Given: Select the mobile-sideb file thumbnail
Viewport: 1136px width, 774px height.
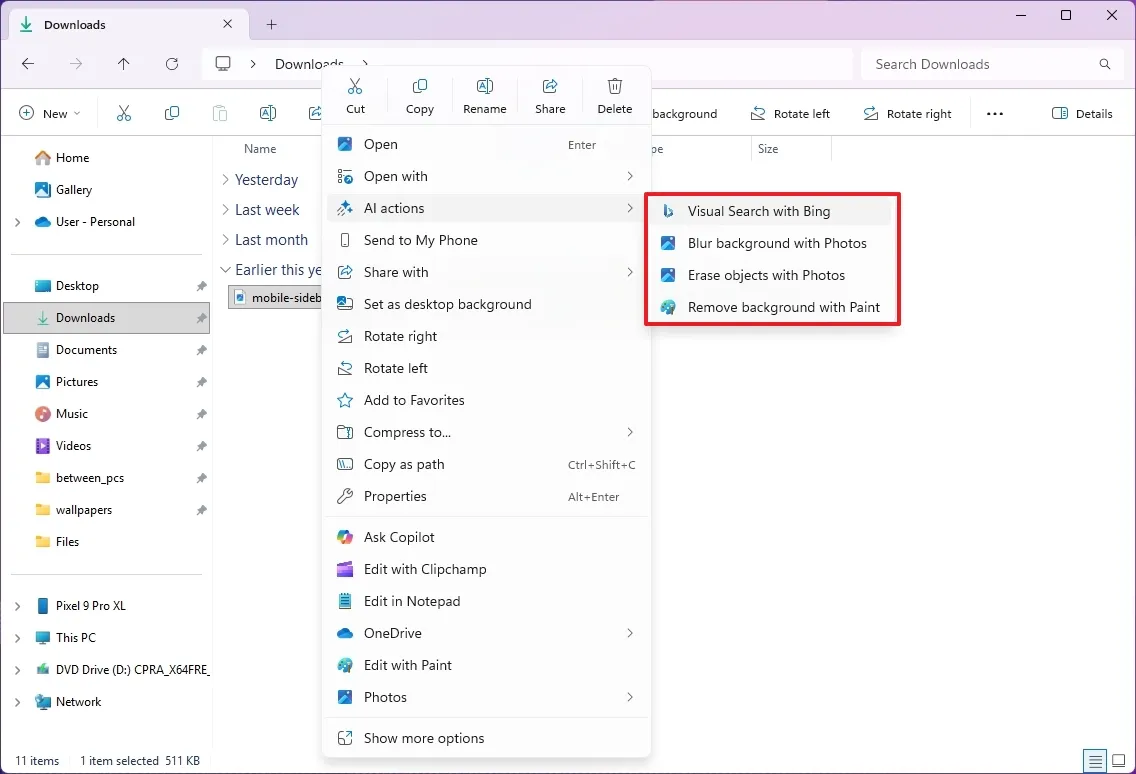Looking at the screenshot, I should pyautogui.click(x=240, y=297).
